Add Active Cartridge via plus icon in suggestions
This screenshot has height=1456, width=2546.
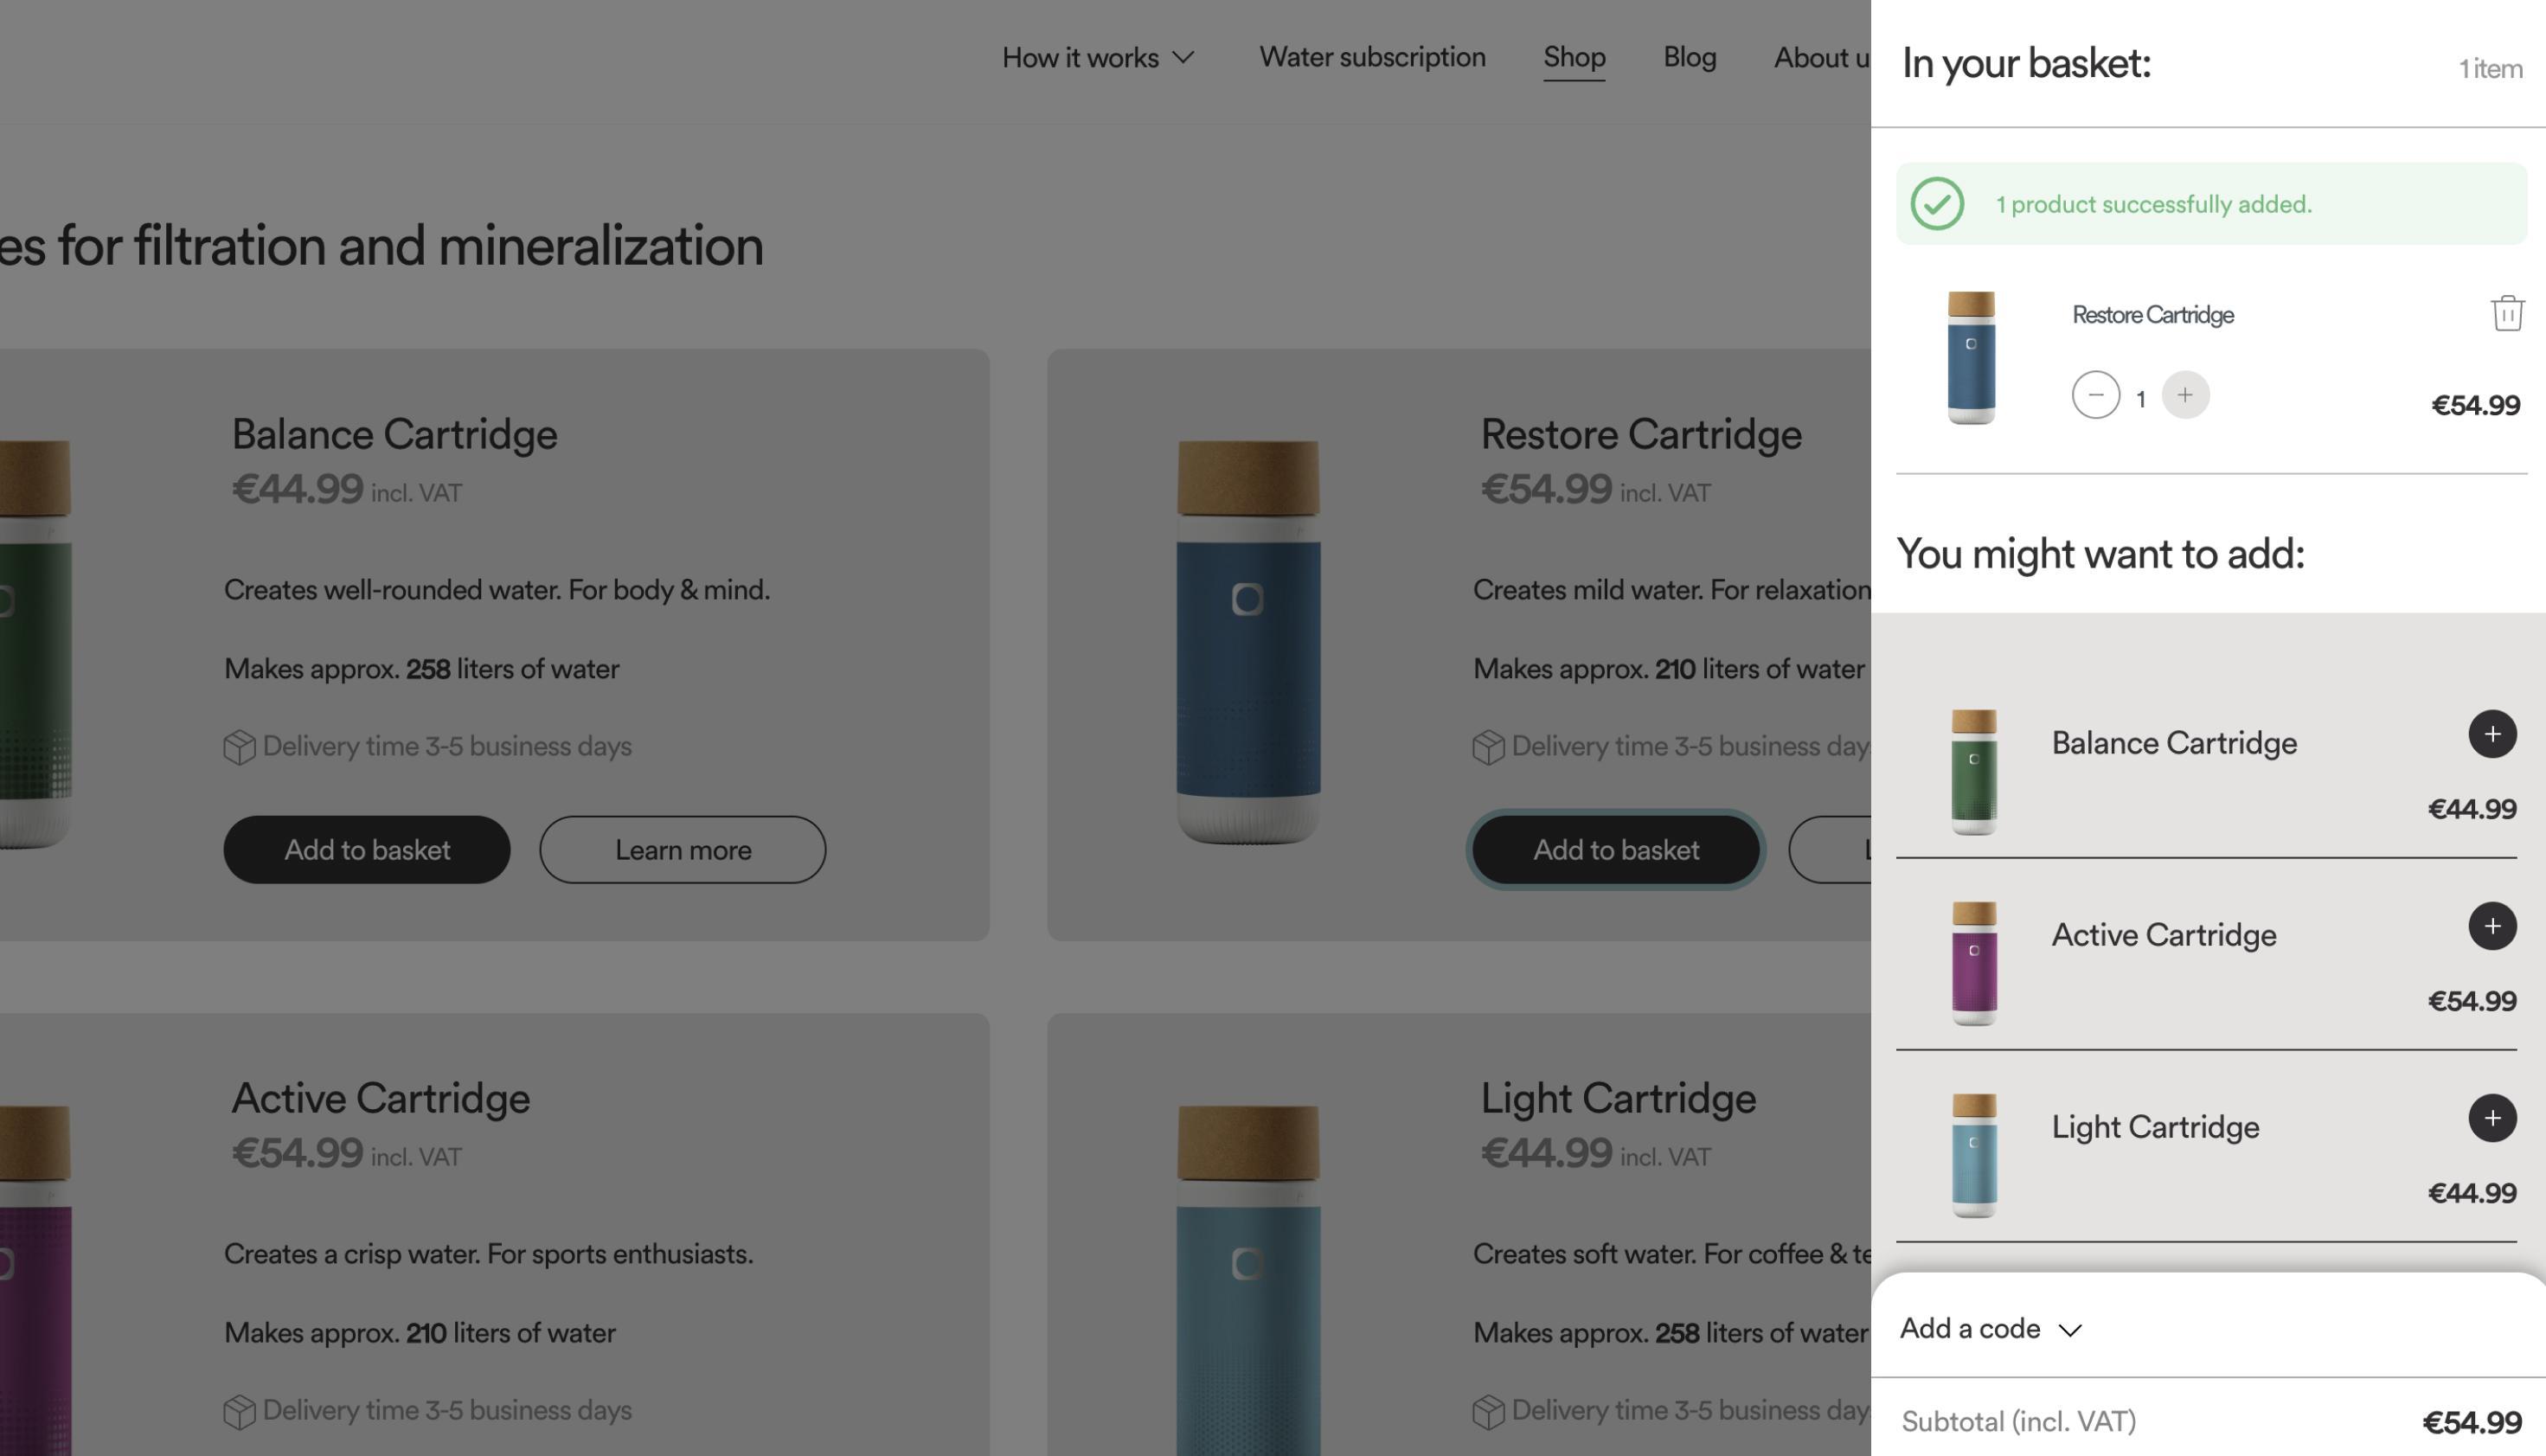point(2492,926)
